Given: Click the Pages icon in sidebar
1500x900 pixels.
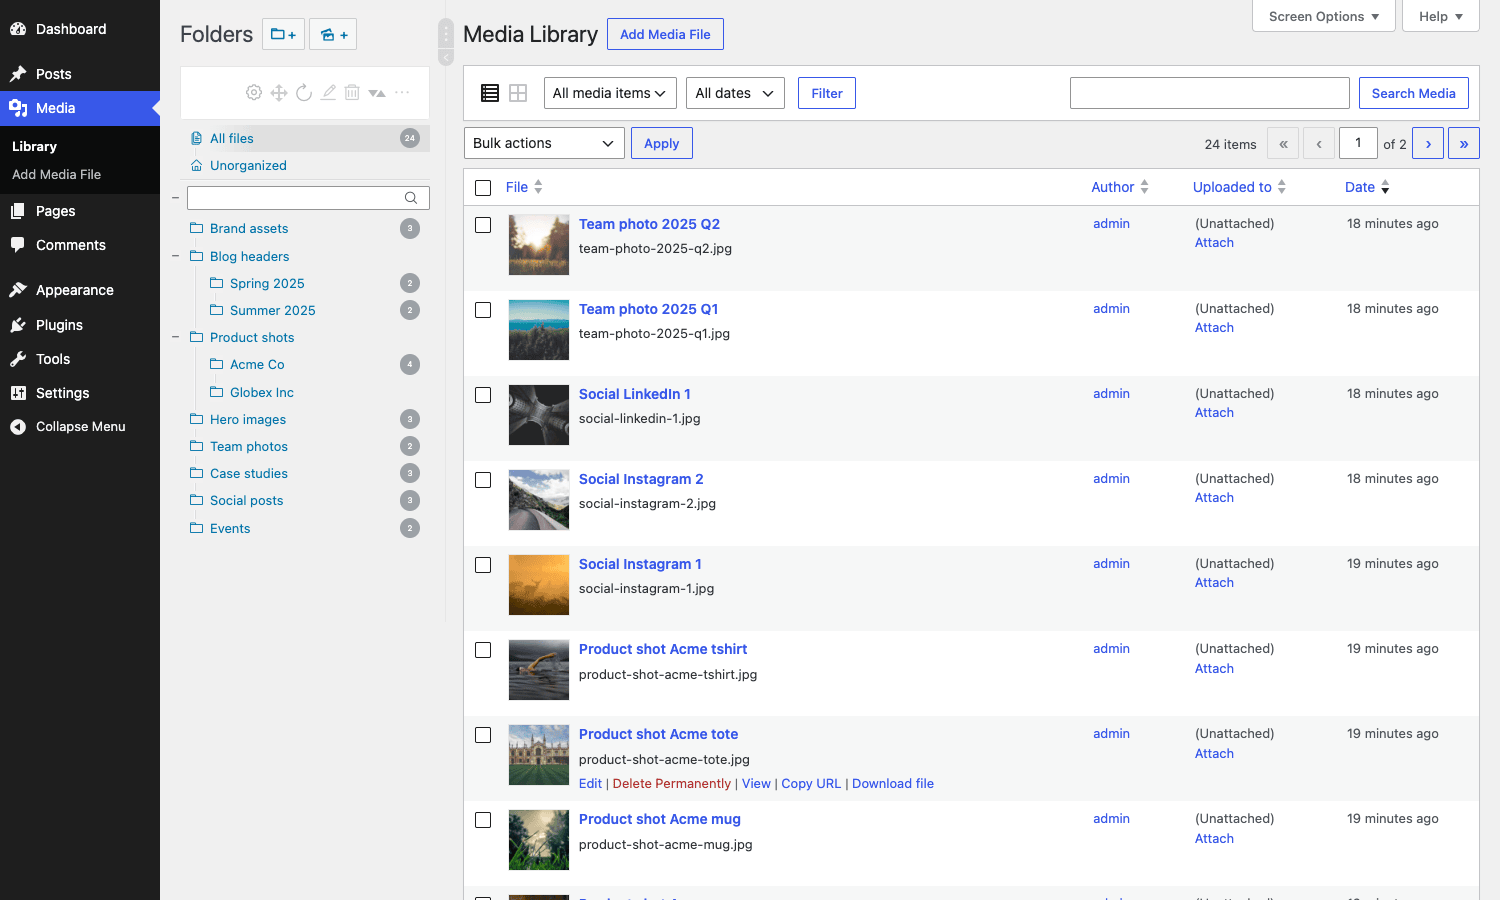Looking at the screenshot, I should pyautogui.click(x=18, y=211).
